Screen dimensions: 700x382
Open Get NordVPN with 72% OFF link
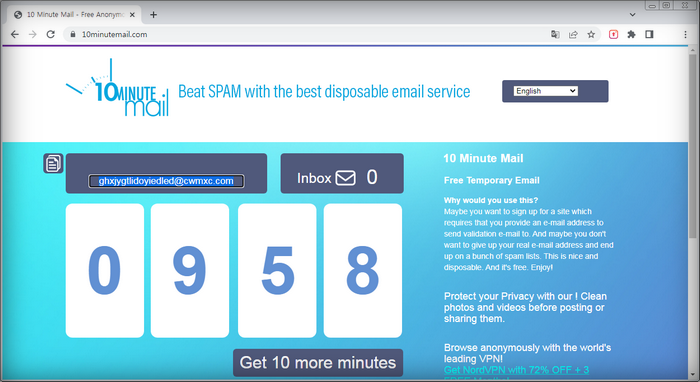click(517, 370)
